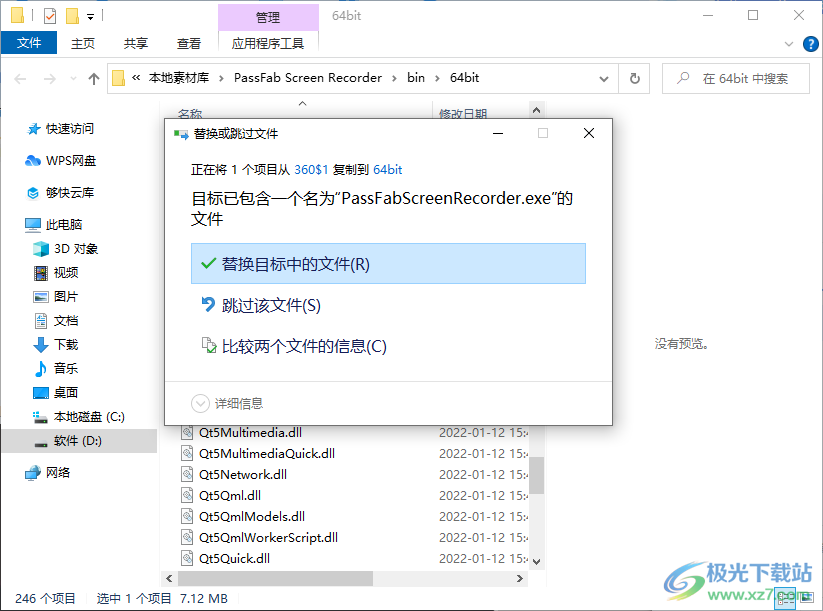The height and width of the screenshot is (611, 823).
Task: Navigate to the 本地素材库 breadcrumb
Action: click(x=179, y=78)
